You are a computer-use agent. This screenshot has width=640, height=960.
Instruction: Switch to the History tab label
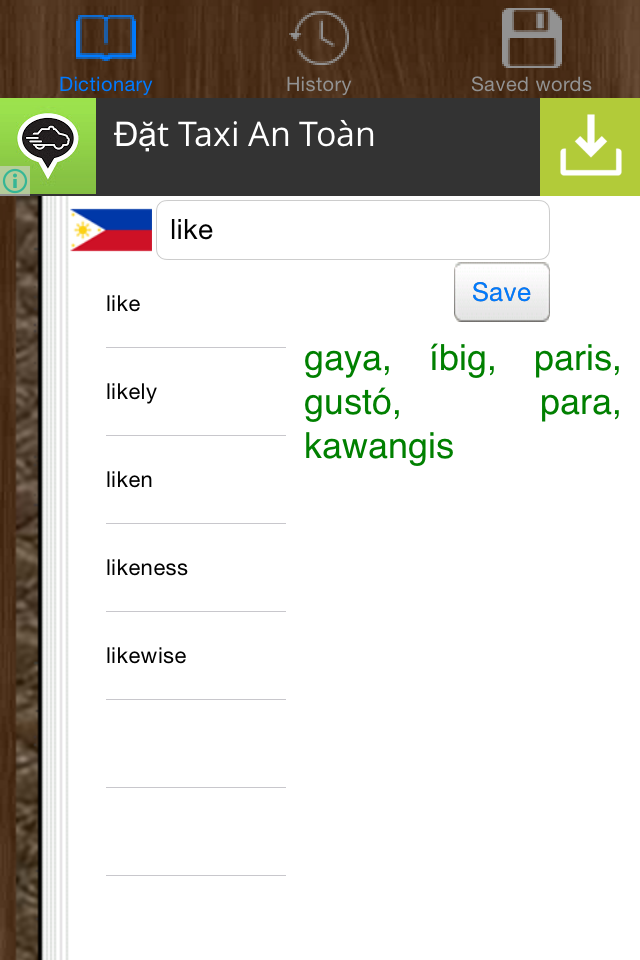(319, 84)
